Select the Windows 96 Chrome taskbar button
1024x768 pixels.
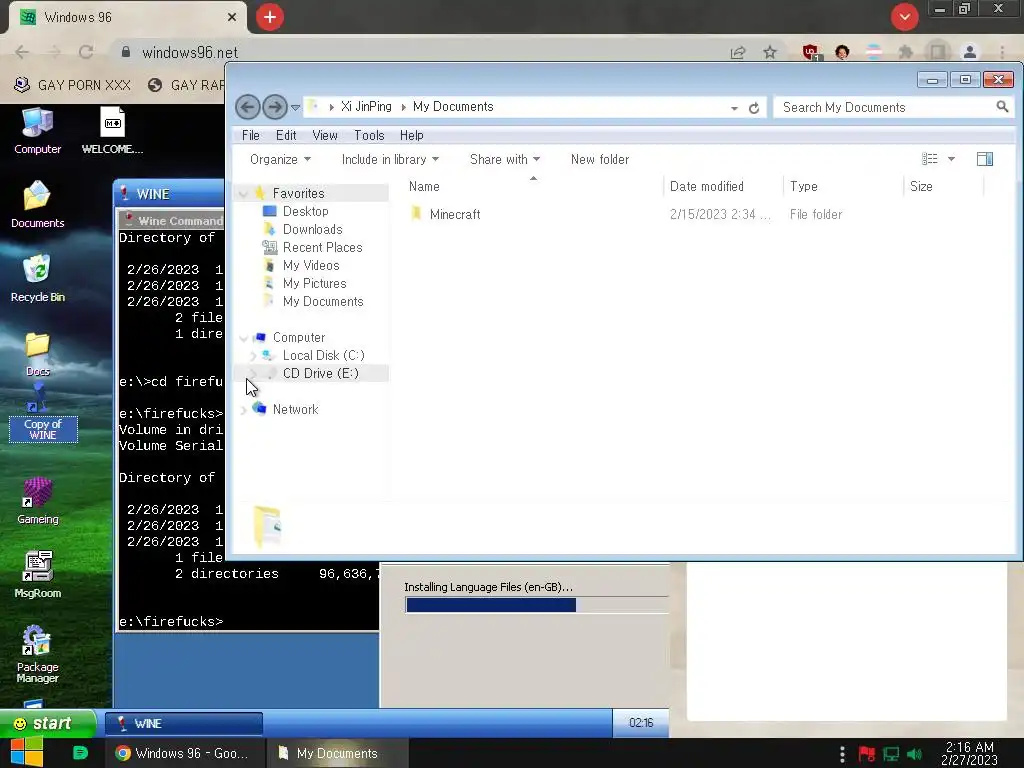[x=187, y=753]
